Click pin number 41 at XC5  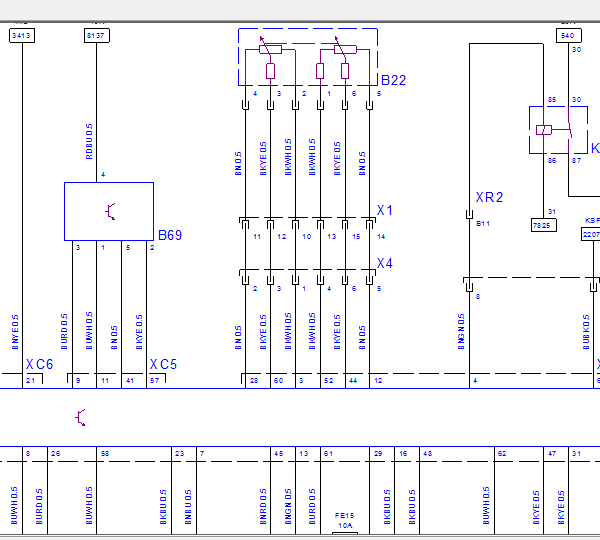pos(130,380)
